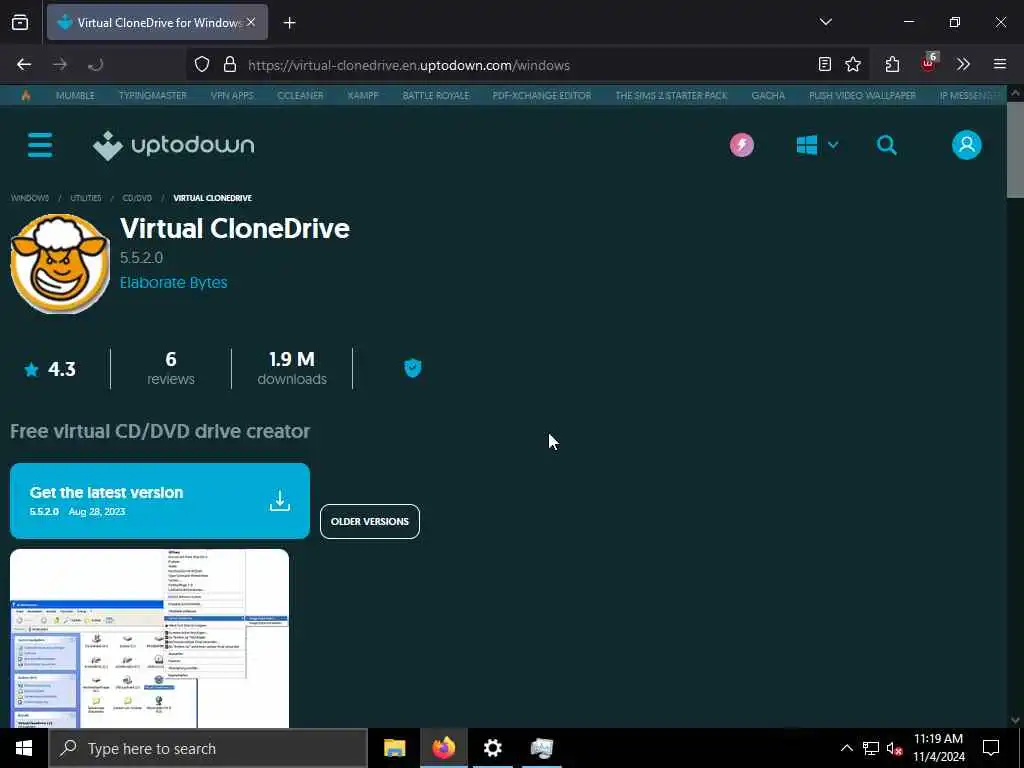The width and height of the screenshot is (1024, 768).
Task: Click CD/DVD breadcrumb
Action: click(x=137, y=198)
